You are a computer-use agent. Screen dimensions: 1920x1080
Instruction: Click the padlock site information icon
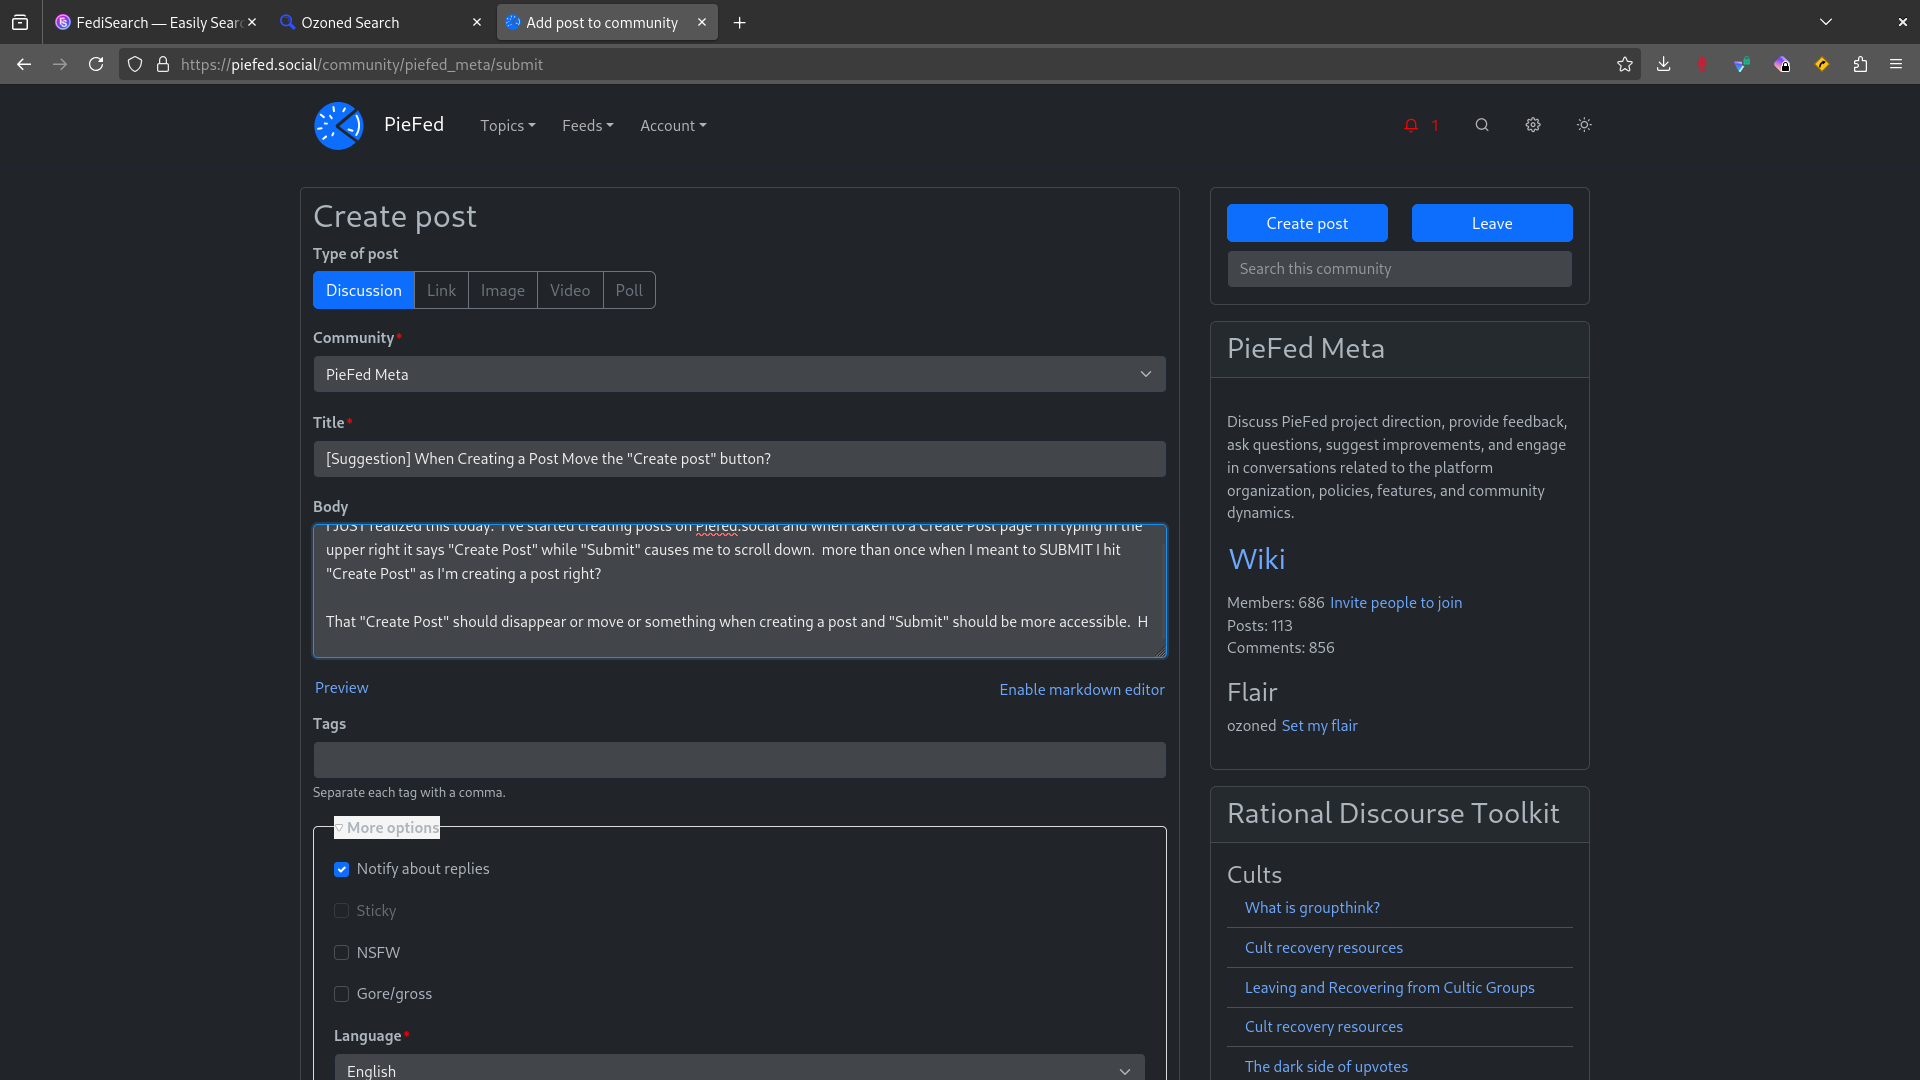point(163,64)
